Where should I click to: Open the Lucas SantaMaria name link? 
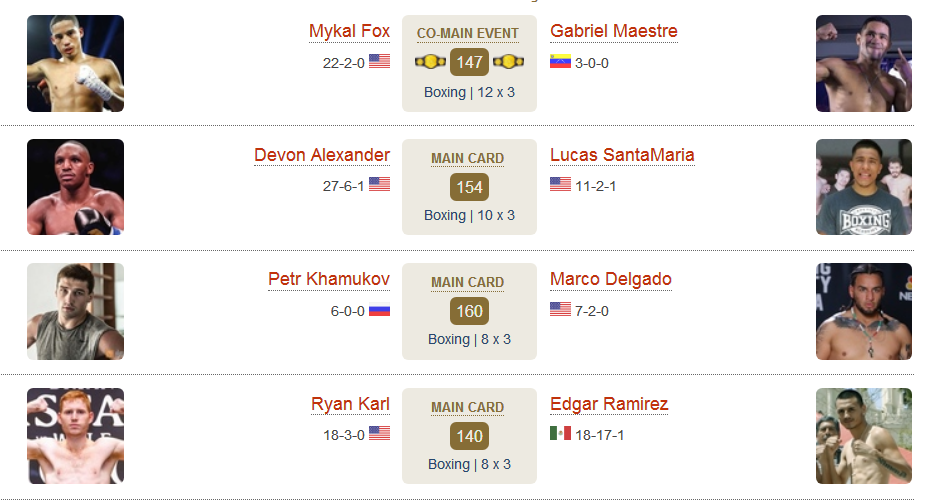622,155
